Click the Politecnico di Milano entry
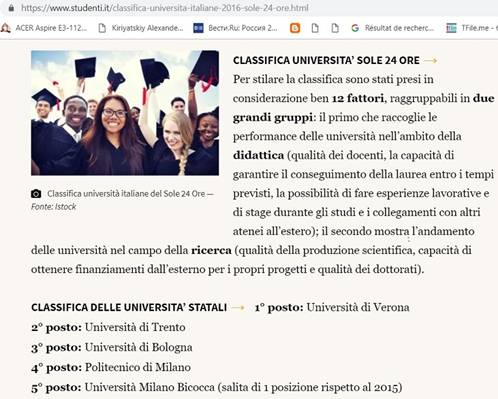Viewport: 498px width, 399px height. [x=138, y=367]
